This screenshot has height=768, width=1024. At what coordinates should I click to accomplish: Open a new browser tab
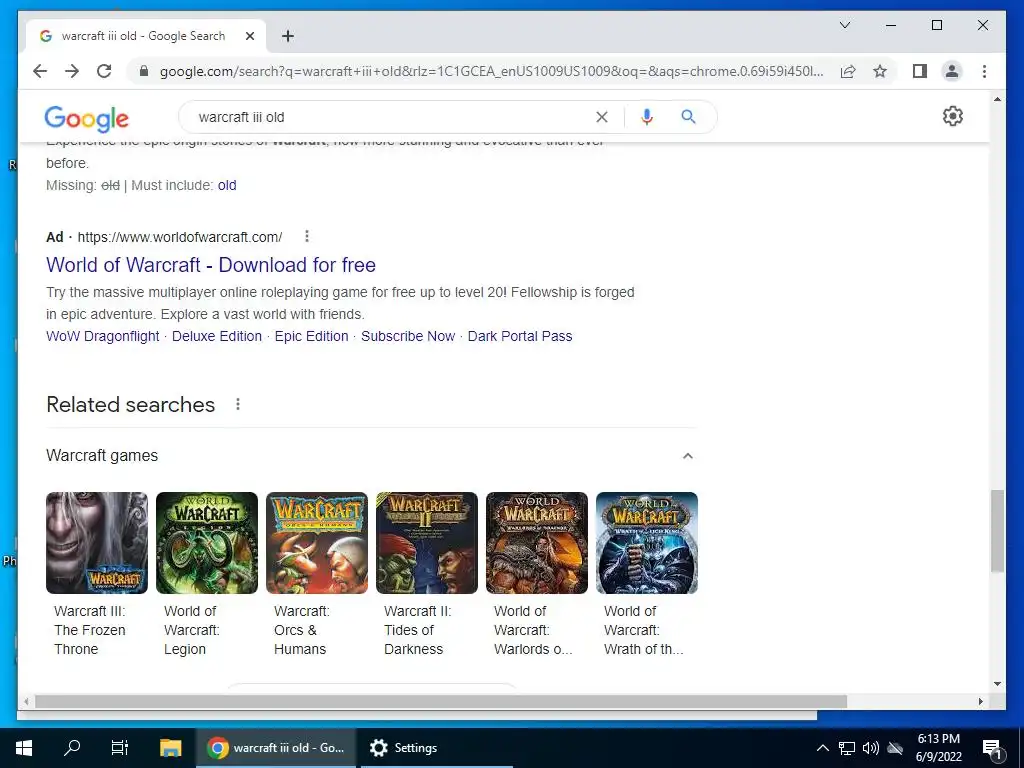(288, 36)
